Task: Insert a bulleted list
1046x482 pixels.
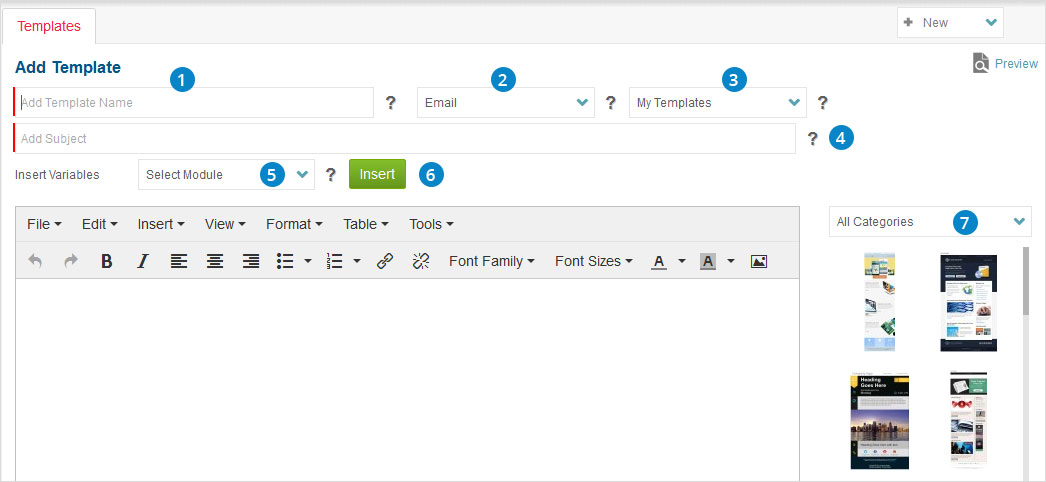Action: click(285, 261)
